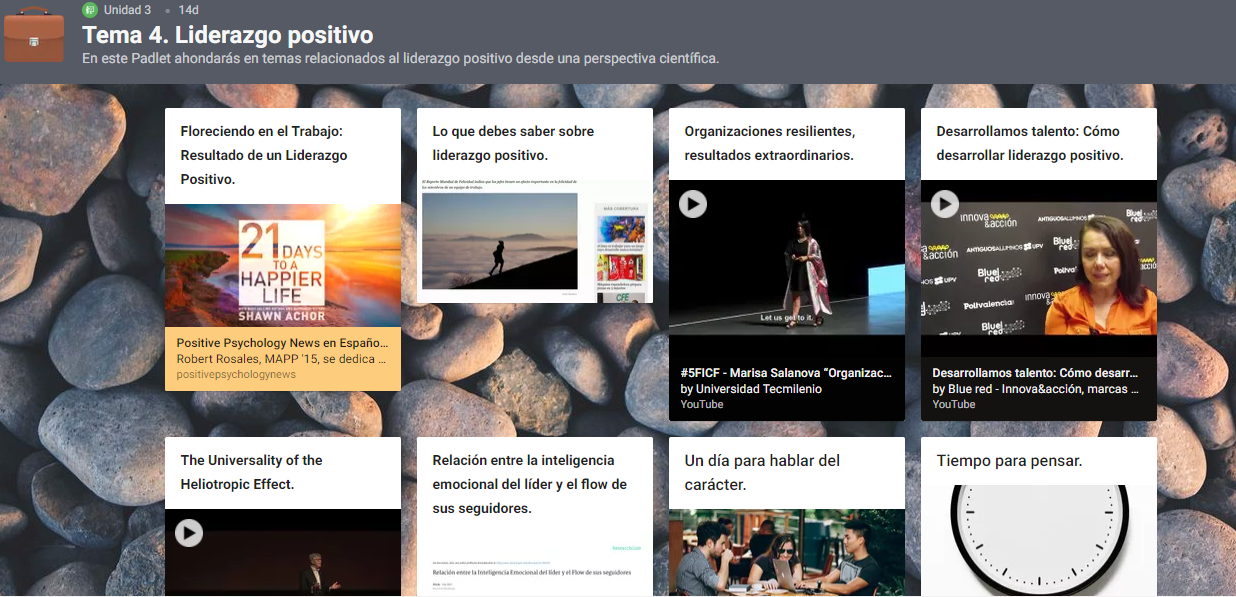Click the post title 'Floreciendo en el Trabajo'
The image size is (1236, 597).
point(264,155)
